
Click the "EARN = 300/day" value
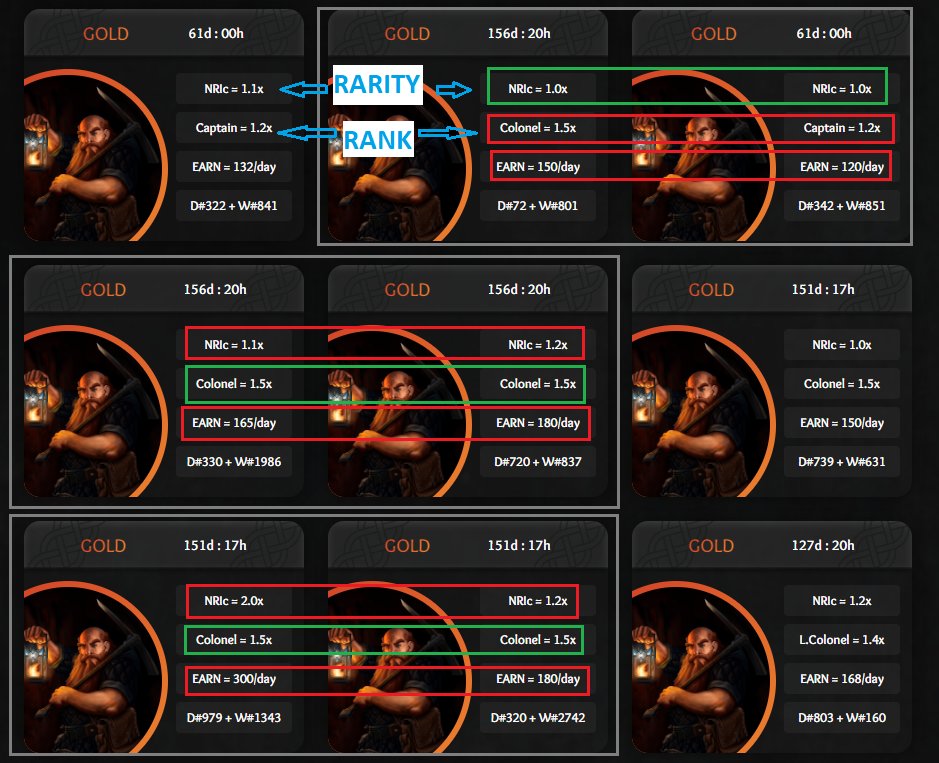click(x=234, y=679)
